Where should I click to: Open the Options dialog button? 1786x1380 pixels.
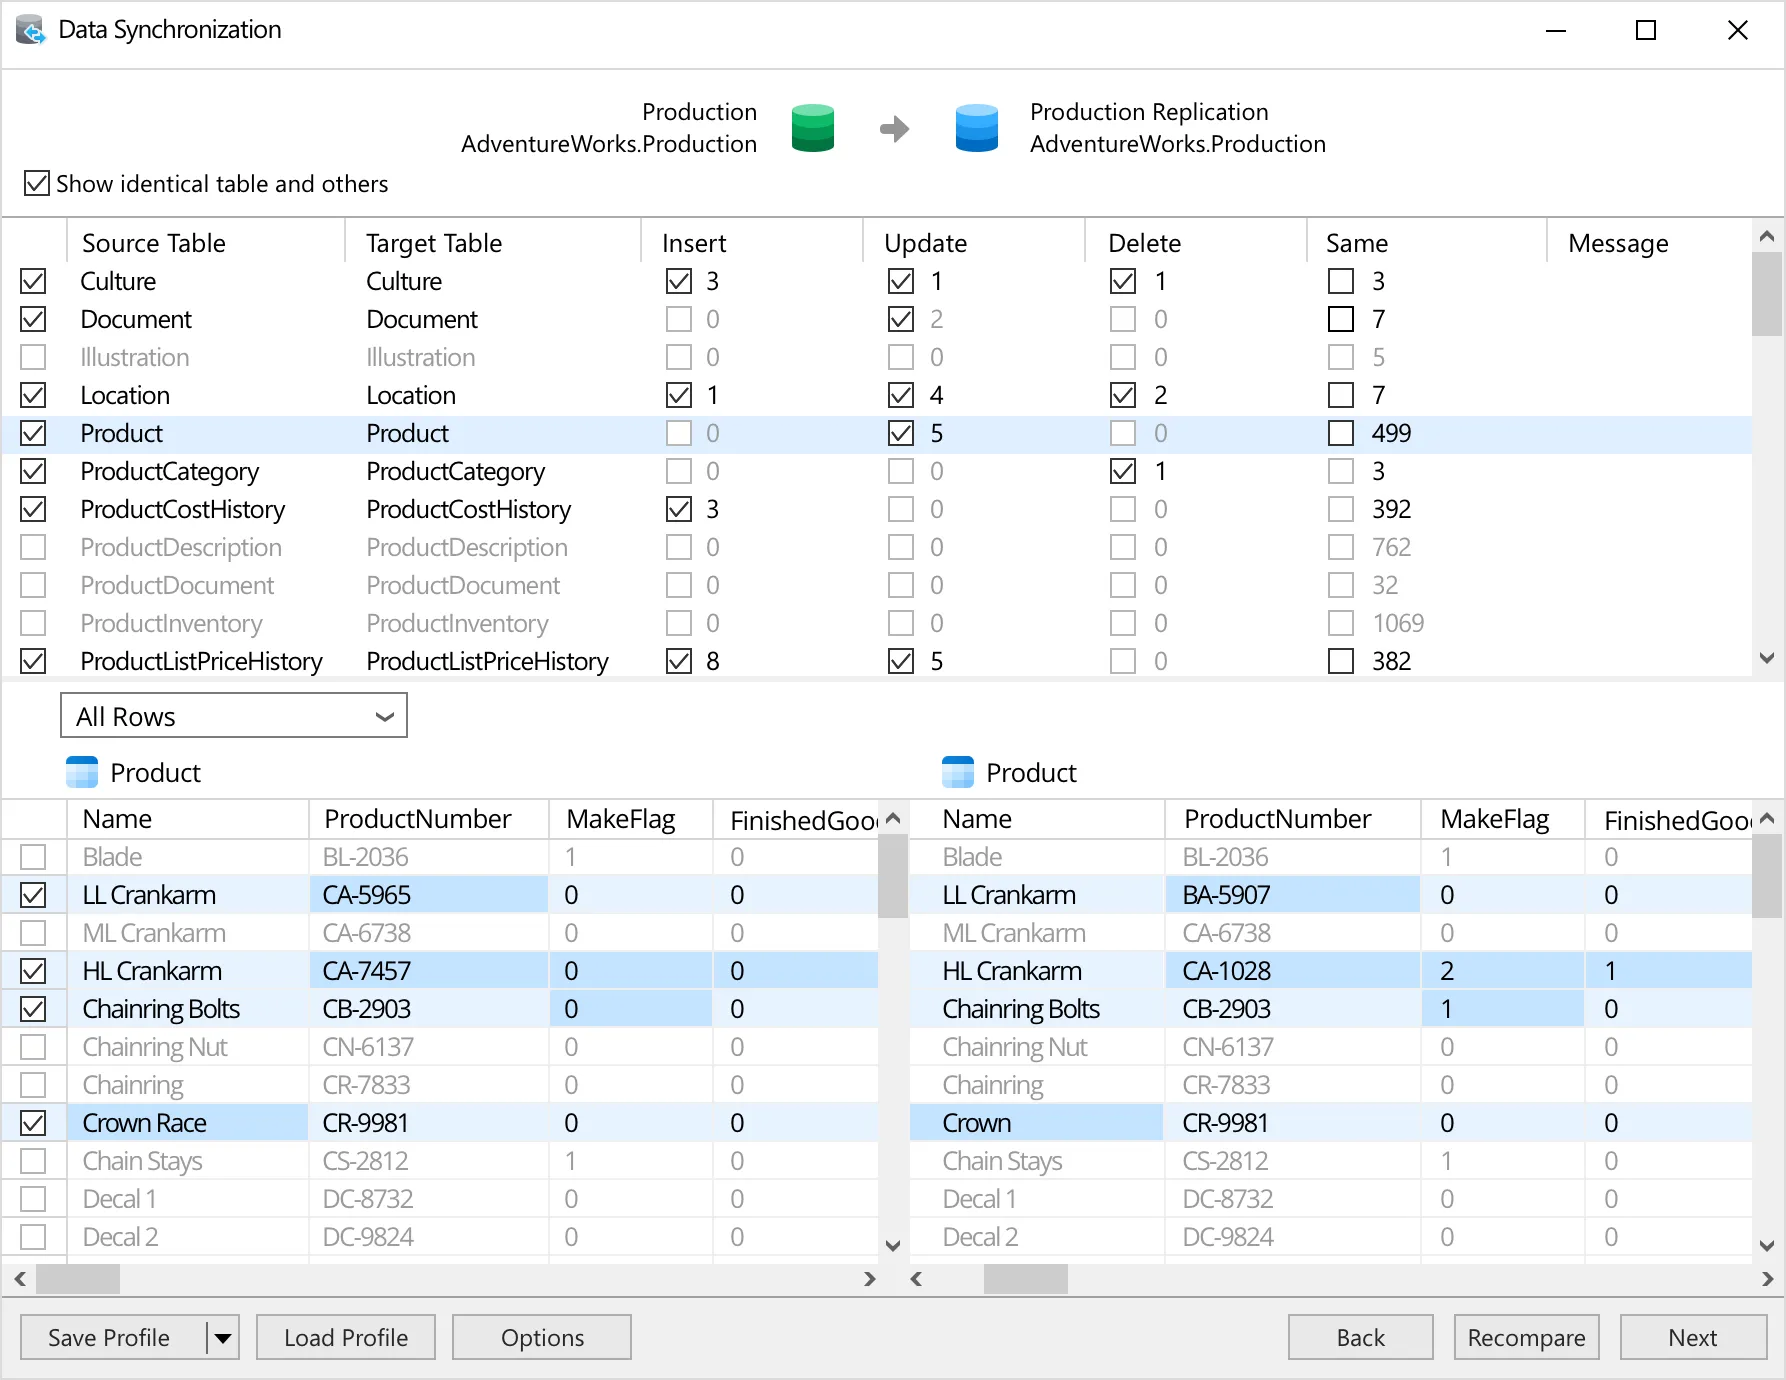tap(542, 1338)
